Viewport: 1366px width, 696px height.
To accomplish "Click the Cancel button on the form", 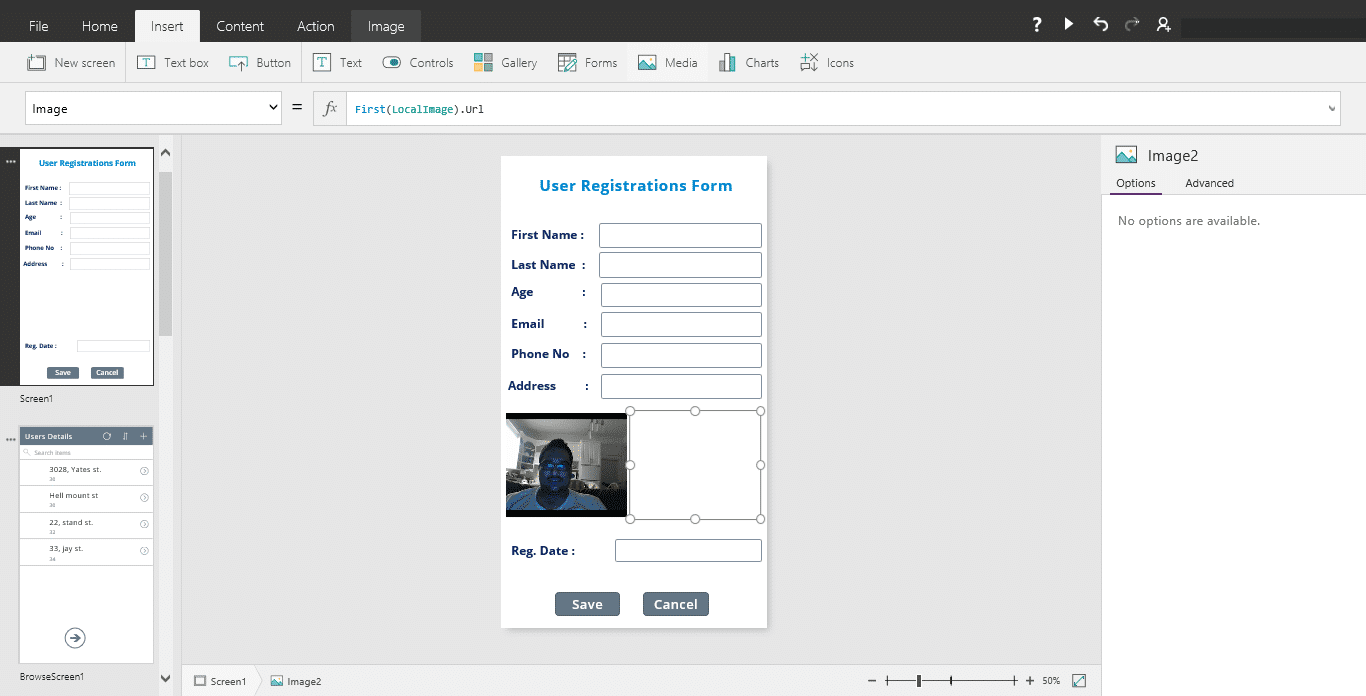I will pyautogui.click(x=676, y=604).
